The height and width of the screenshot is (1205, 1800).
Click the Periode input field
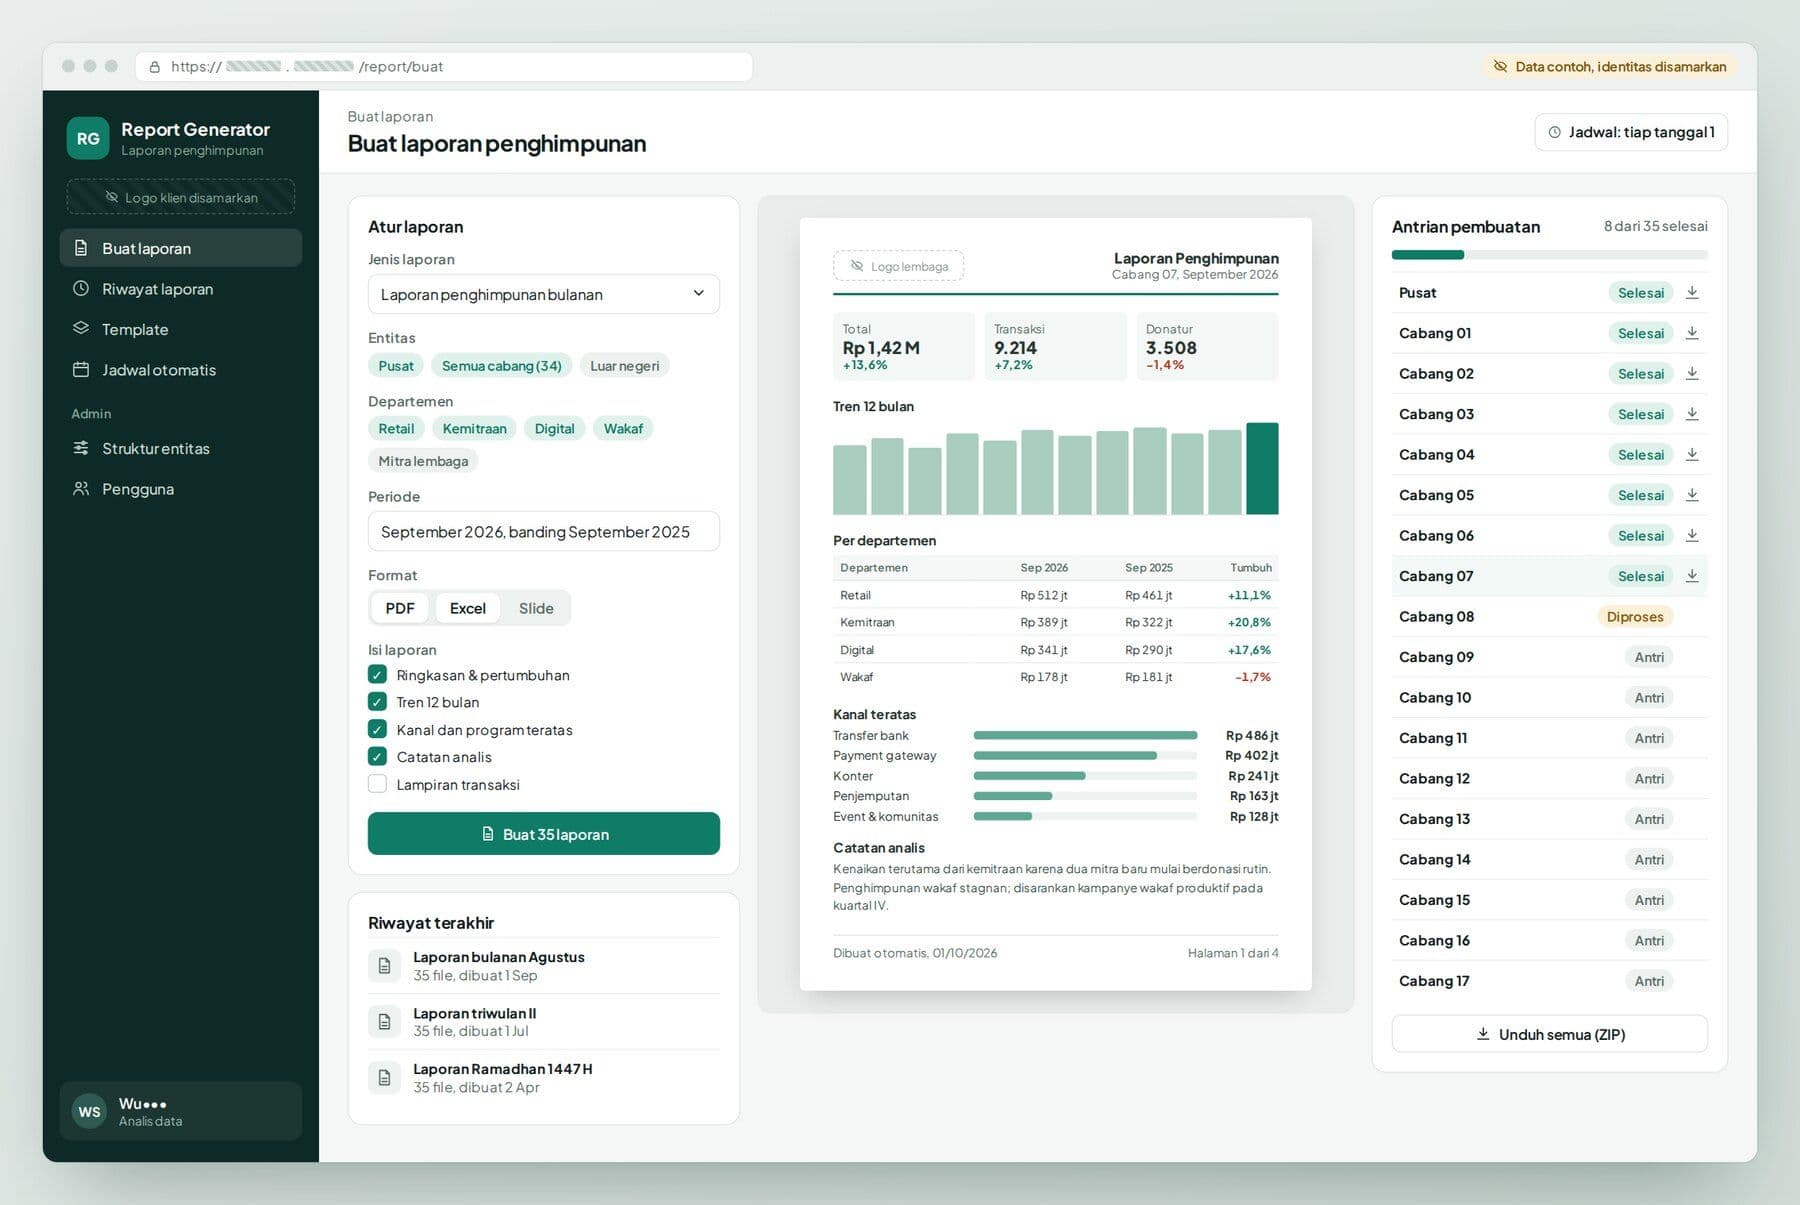pos(543,531)
